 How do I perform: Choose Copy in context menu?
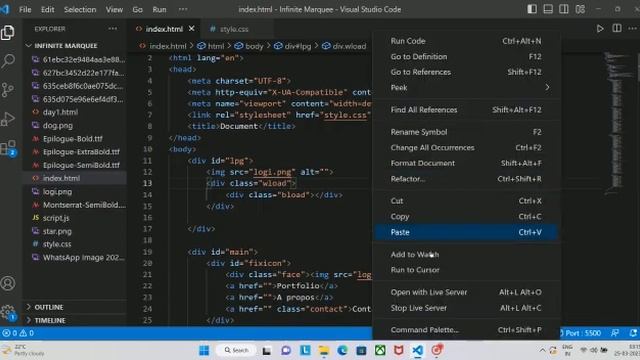tap(466, 216)
